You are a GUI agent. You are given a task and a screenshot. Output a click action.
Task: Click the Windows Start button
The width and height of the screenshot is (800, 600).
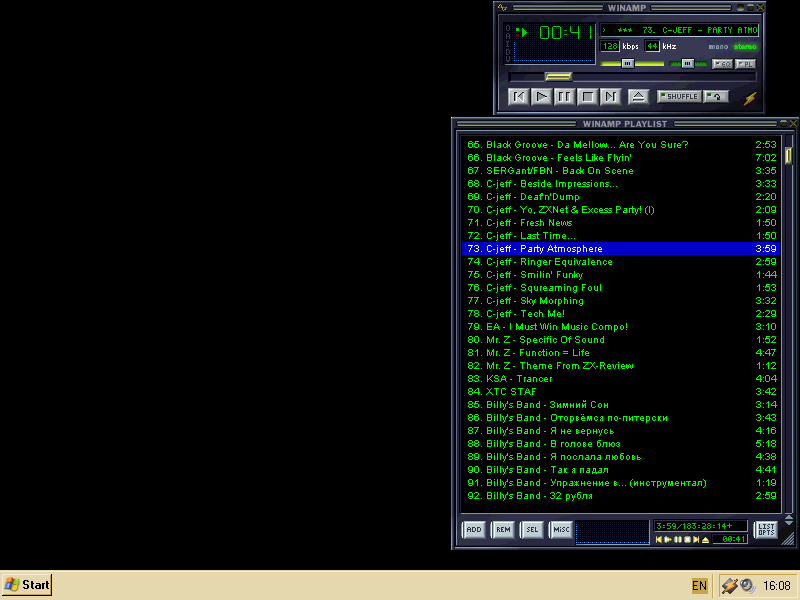tap(27, 585)
